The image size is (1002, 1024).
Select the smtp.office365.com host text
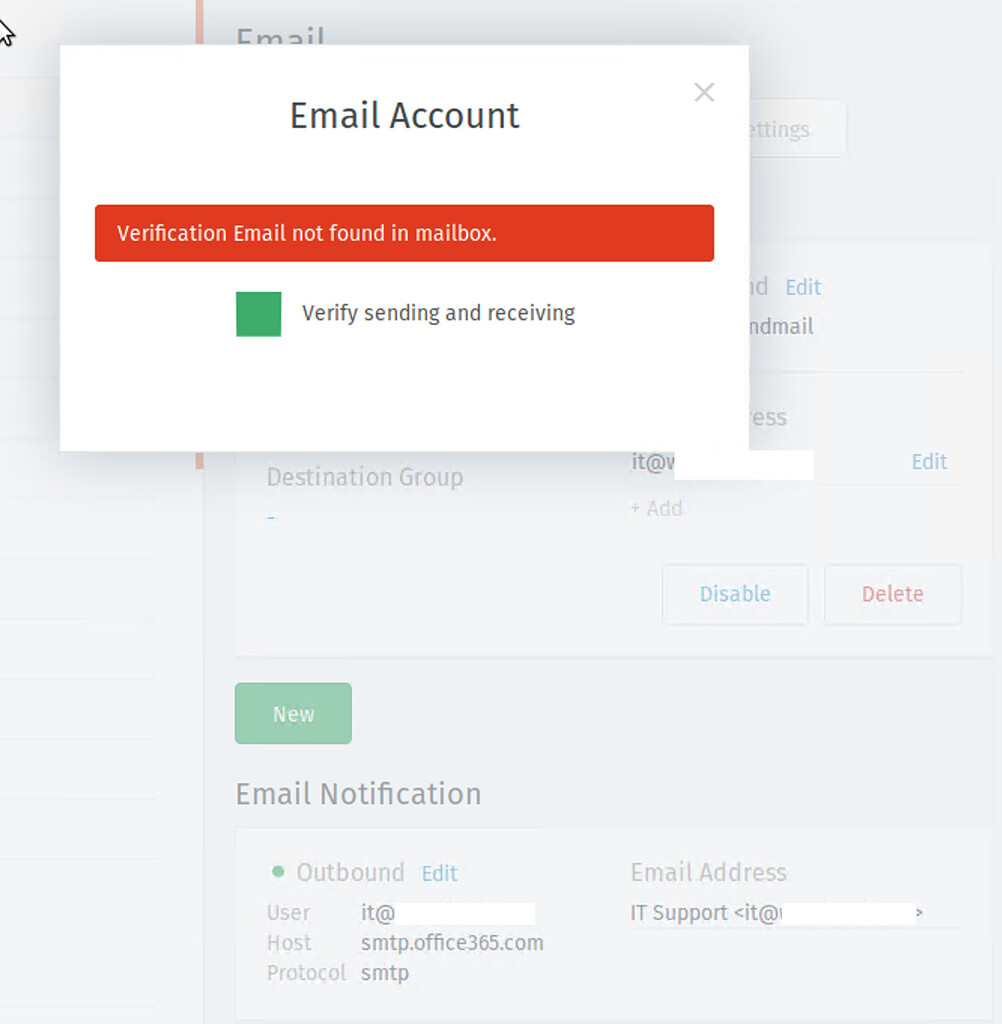pyautogui.click(x=452, y=943)
